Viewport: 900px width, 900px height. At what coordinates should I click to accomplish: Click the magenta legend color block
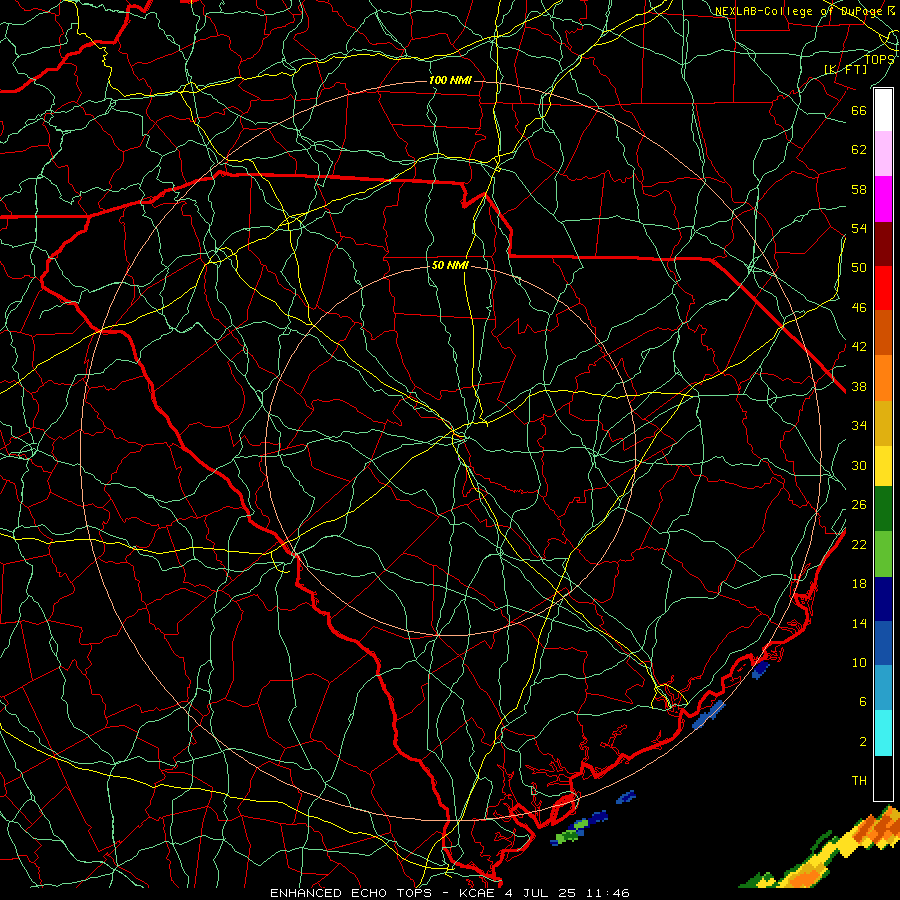[883, 199]
